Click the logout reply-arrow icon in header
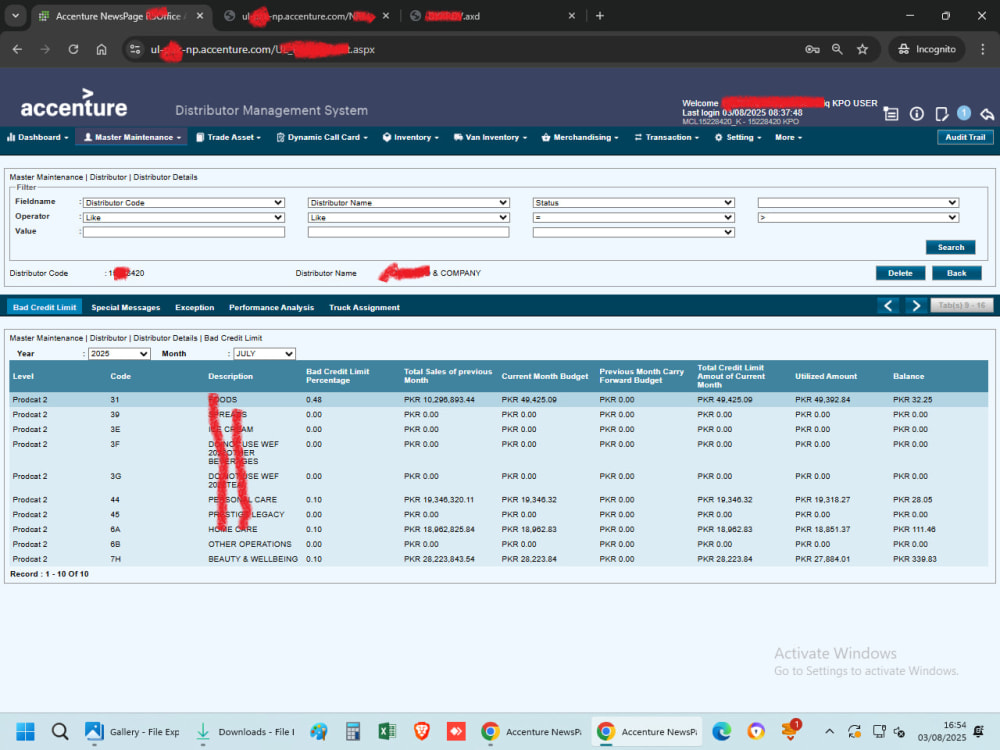Viewport: 1000px width, 750px height. [987, 114]
